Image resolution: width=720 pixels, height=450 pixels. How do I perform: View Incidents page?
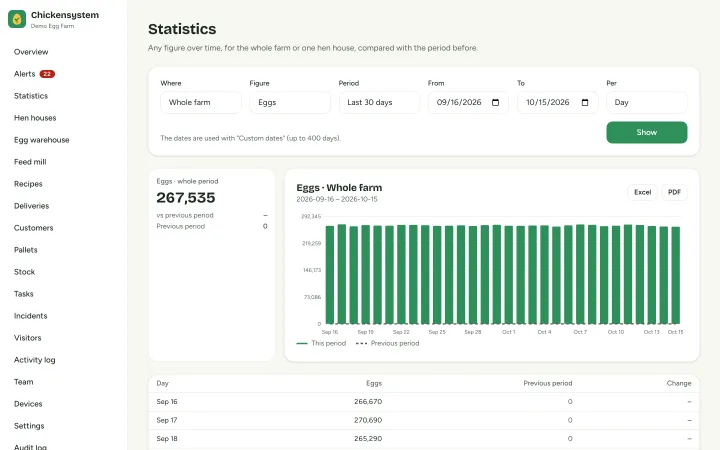coord(30,316)
